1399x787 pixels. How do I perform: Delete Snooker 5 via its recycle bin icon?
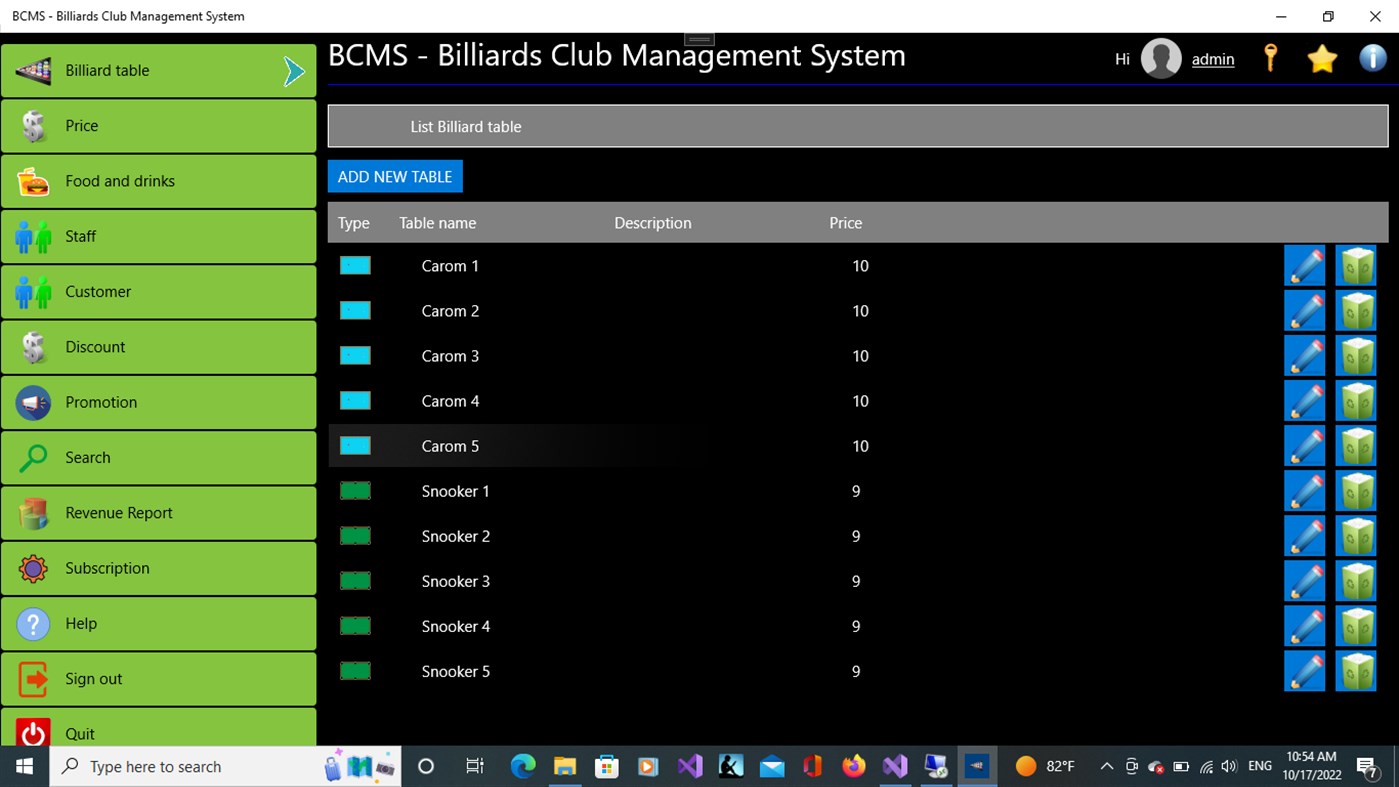1356,671
